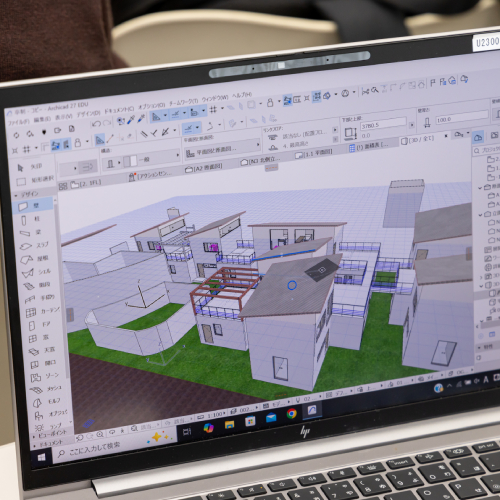The width and height of the screenshot is (500, 500).
Task: Select the Window (窓) tool
Action: pyautogui.click(x=39, y=338)
